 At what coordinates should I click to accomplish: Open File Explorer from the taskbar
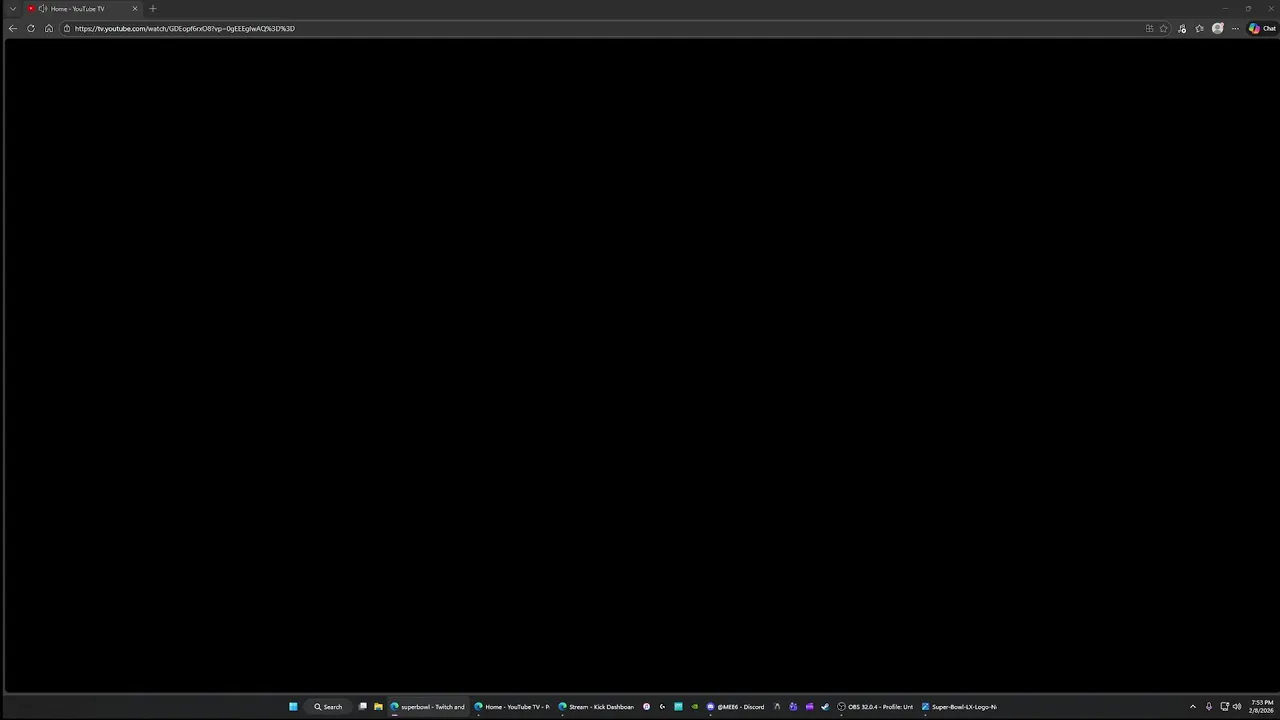coord(378,707)
